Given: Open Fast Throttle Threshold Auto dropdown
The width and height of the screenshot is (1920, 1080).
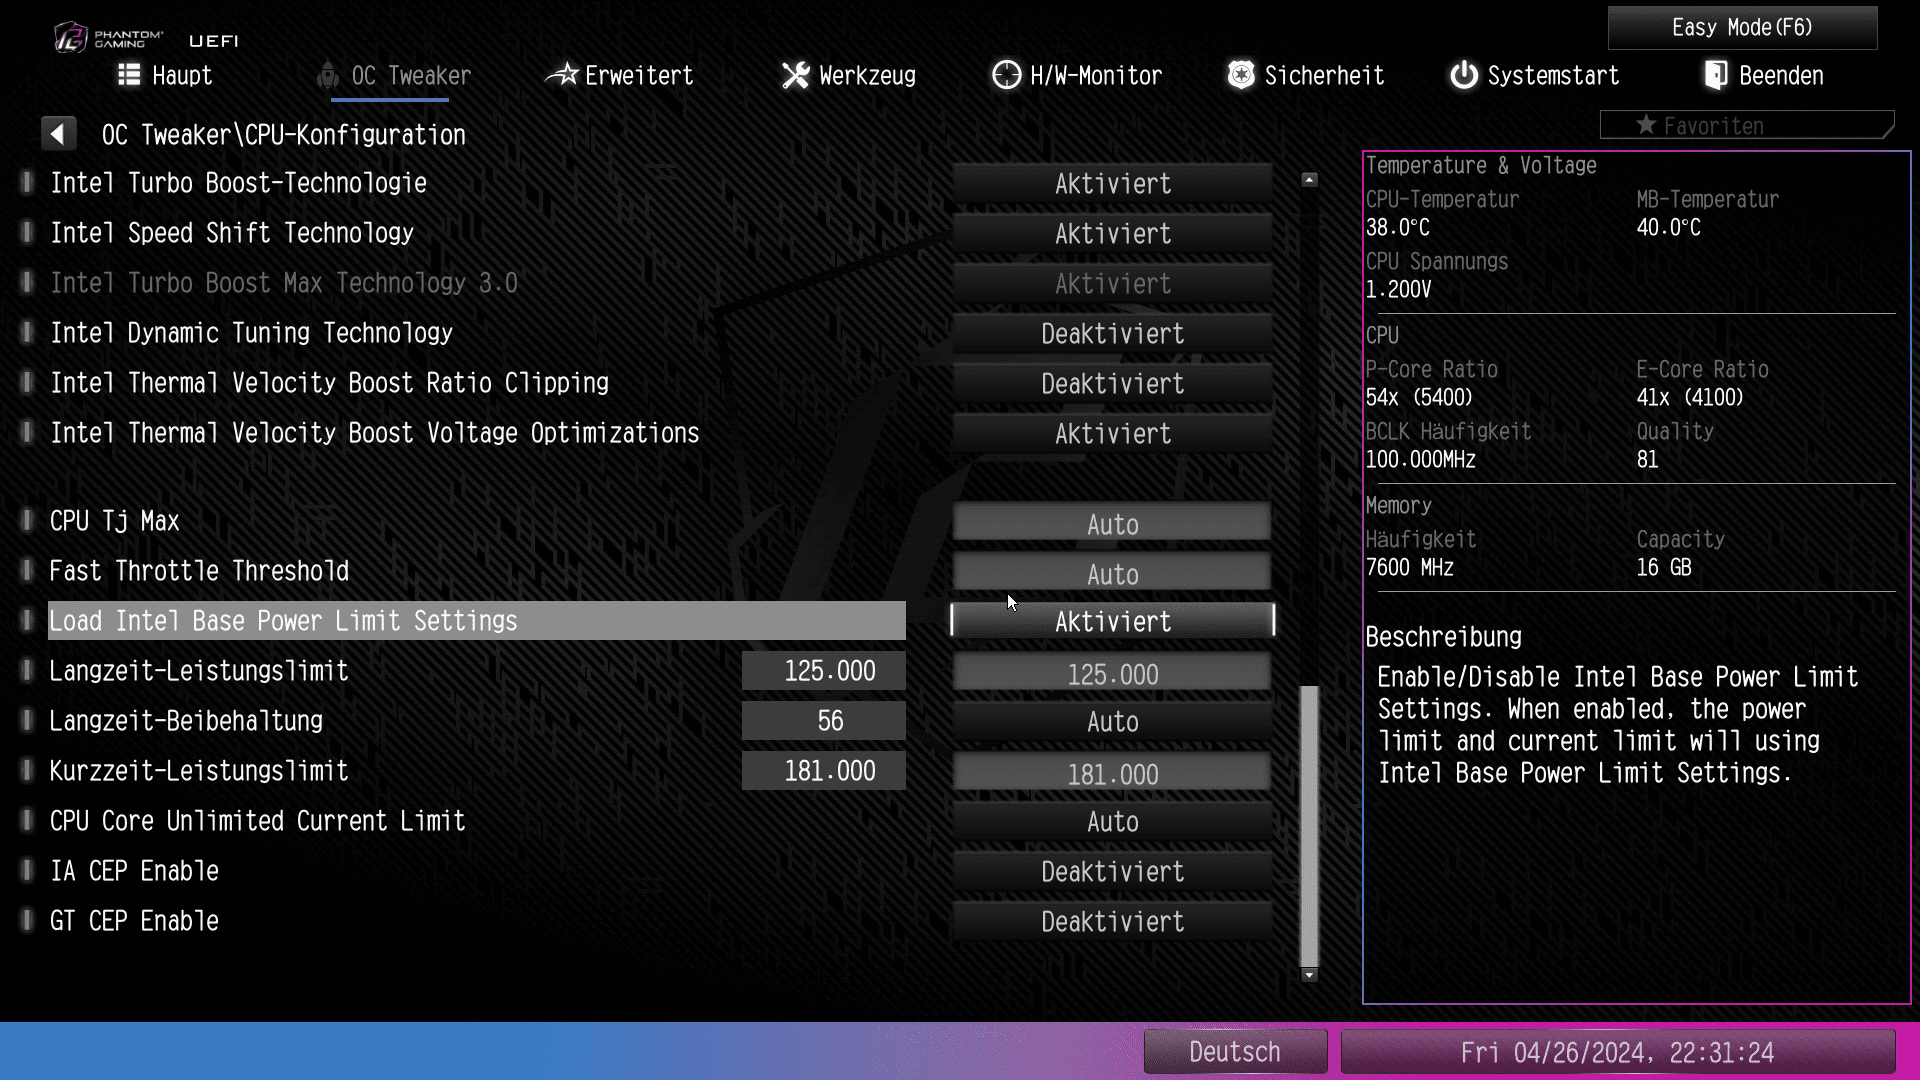Looking at the screenshot, I should [1112, 573].
